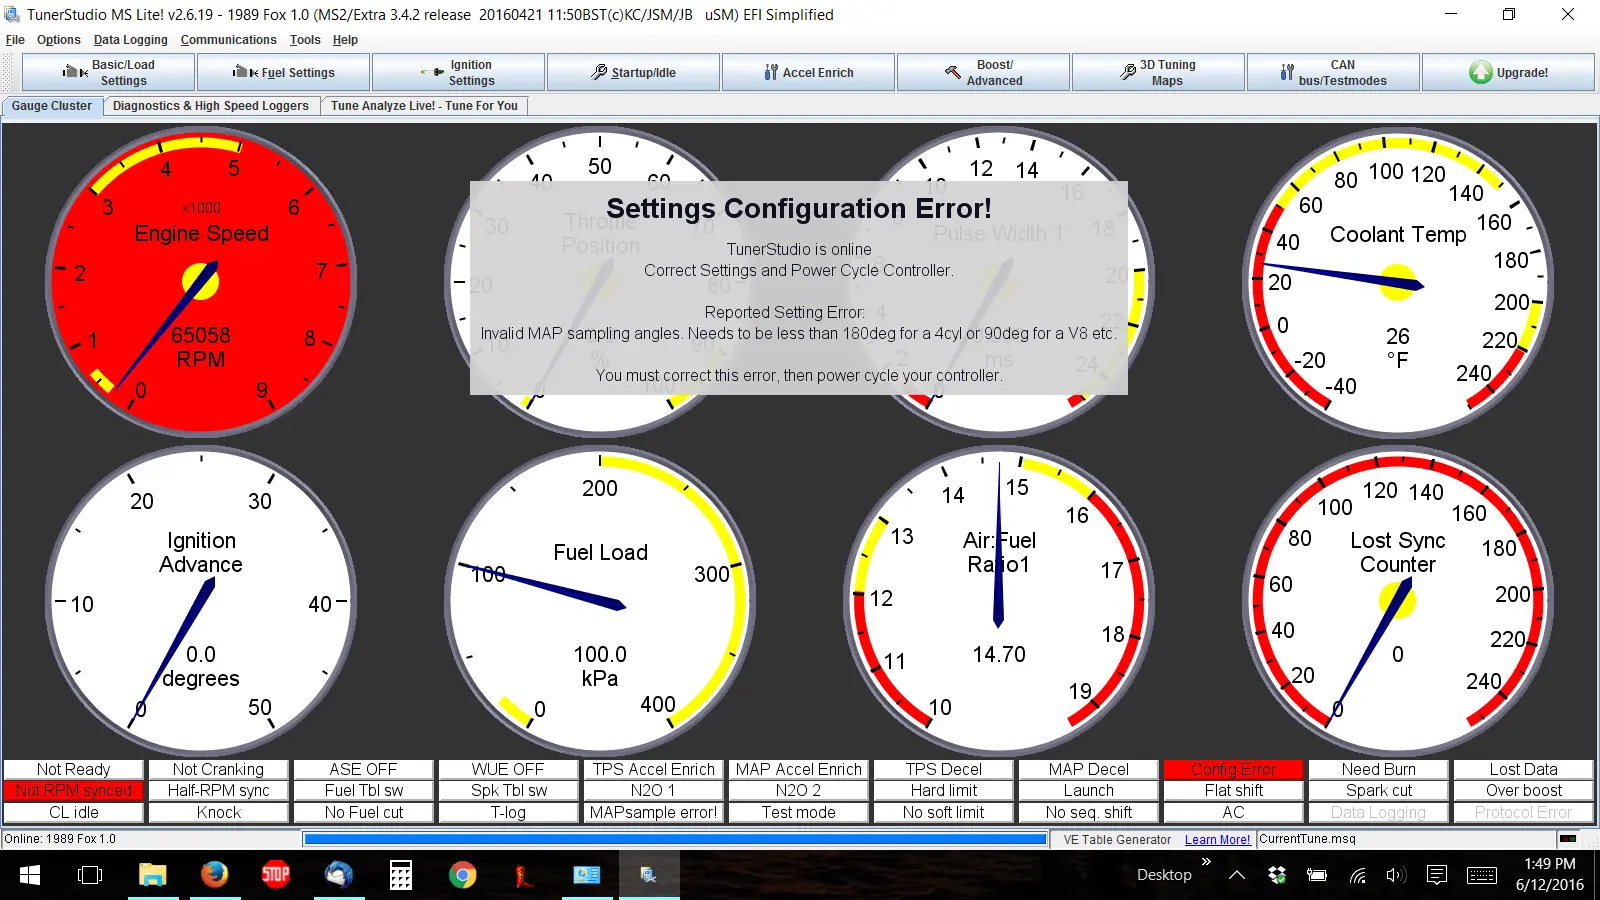Click the ASE OFF indicator
The width and height of the screenshot is (1600, 900).
tap(364, 769)
